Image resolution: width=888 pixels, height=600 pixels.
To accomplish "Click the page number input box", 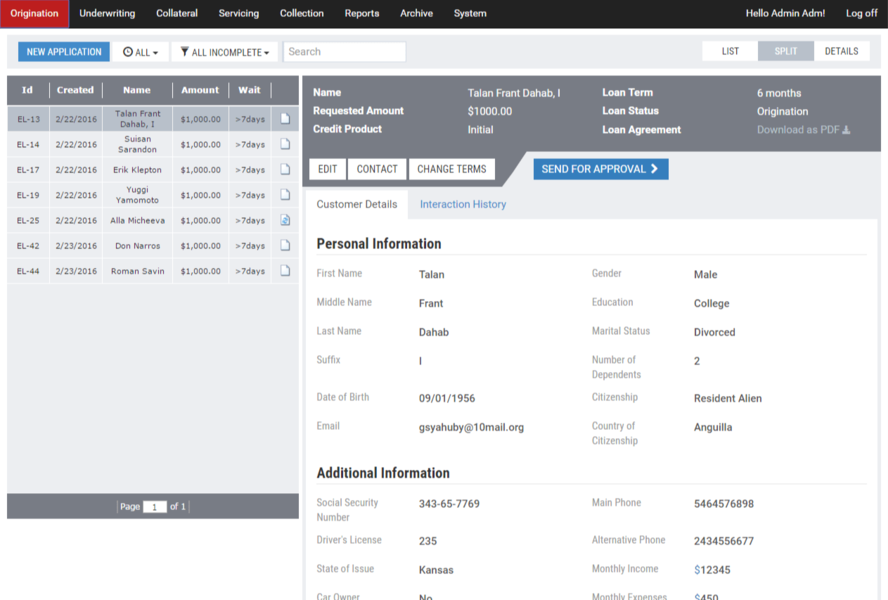I will [155, 507].
